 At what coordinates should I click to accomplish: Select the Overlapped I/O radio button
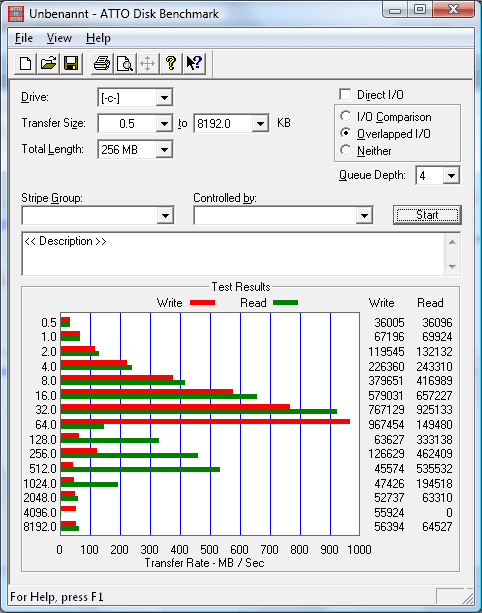(346, 133)
